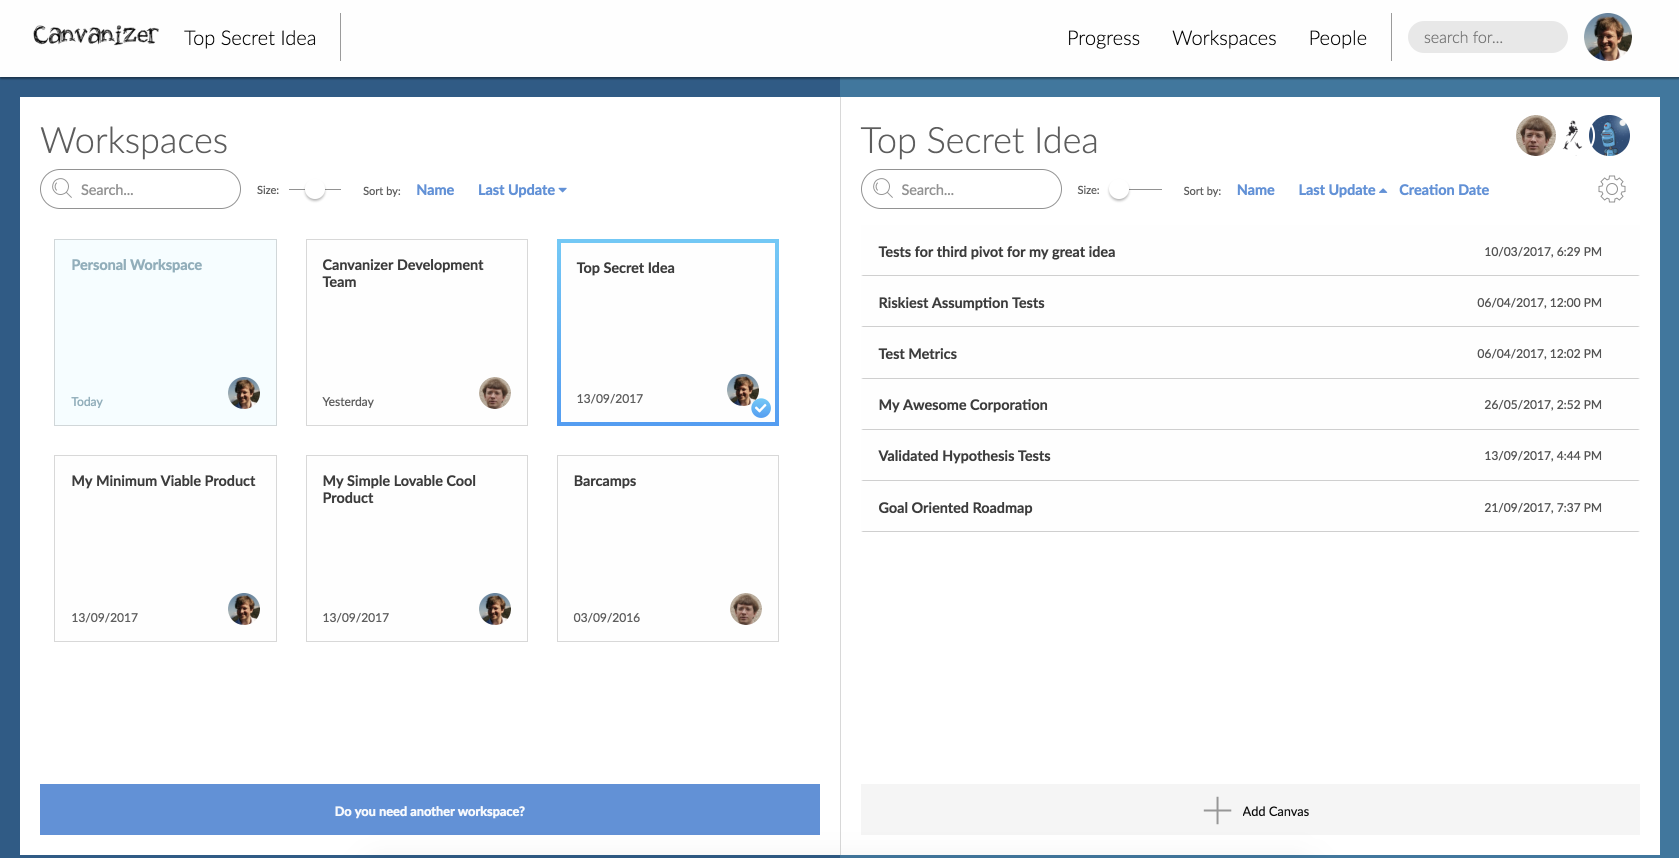This screenshot has height=858, width=1679.
Task: Open the user profile avatar in header
Action: (x=1607, y=37)
